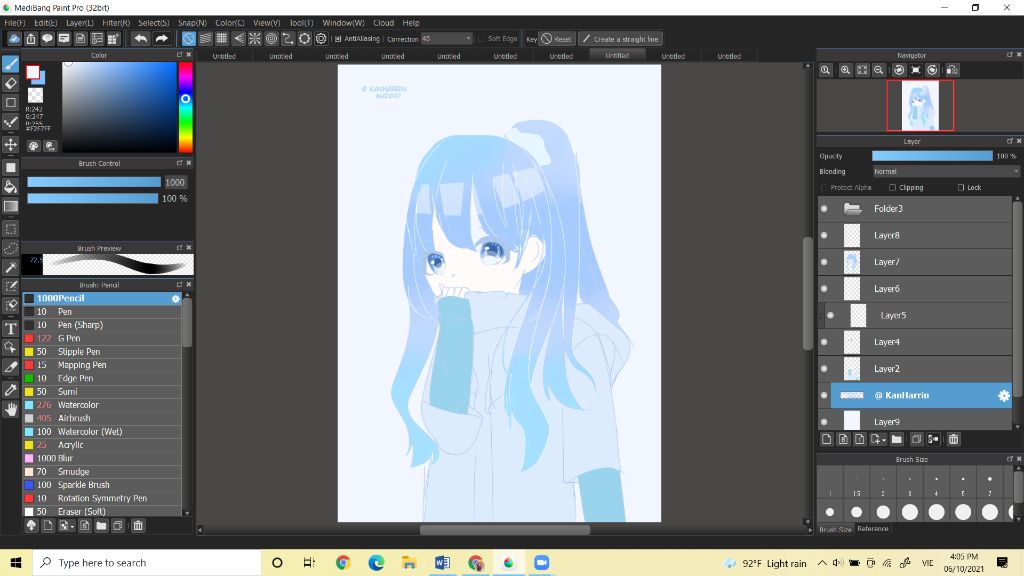Enable the Clipping checkbox
The image size is (1024, 576).
pyautogui.click(x=892, y=187)
